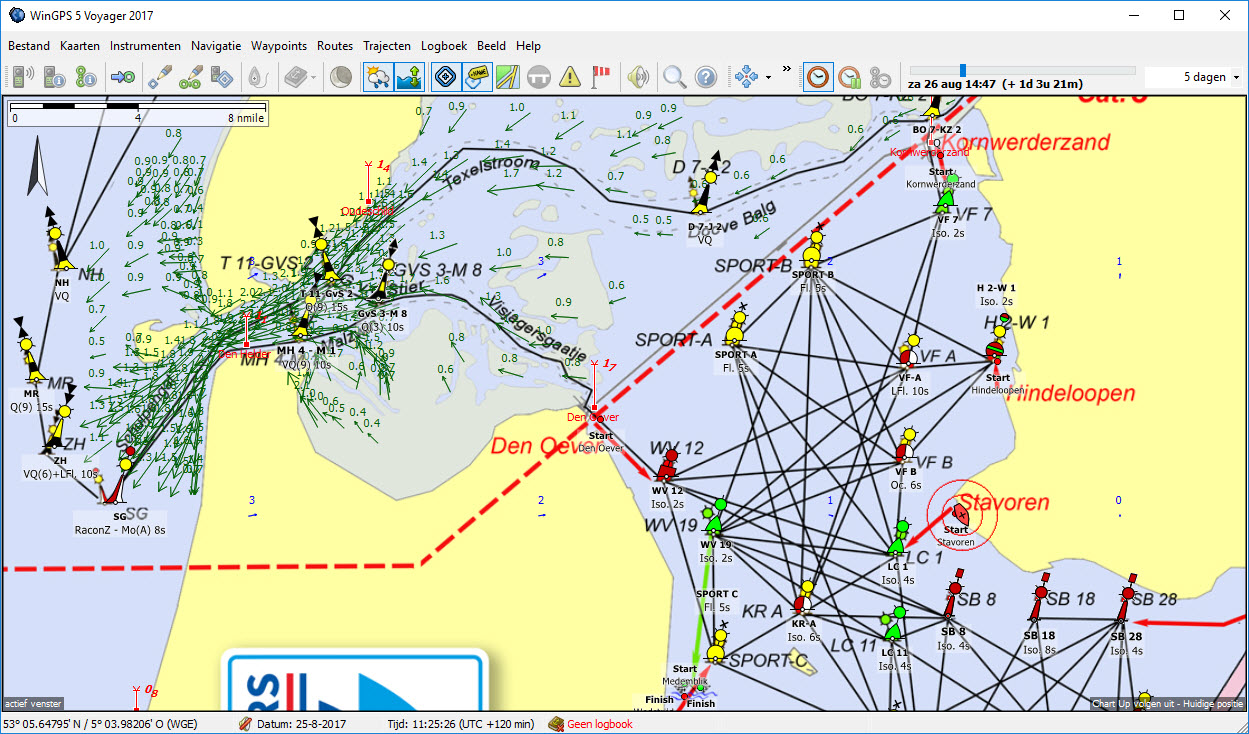The height and width of the screenshot is (734, 1249).
Task: Open the Logboek menu
Action: pos(444,46)
